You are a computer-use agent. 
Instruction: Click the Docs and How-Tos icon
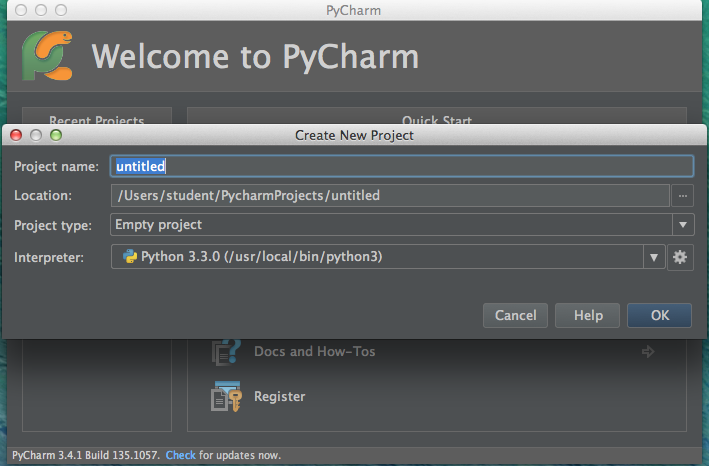coord(226,352)
